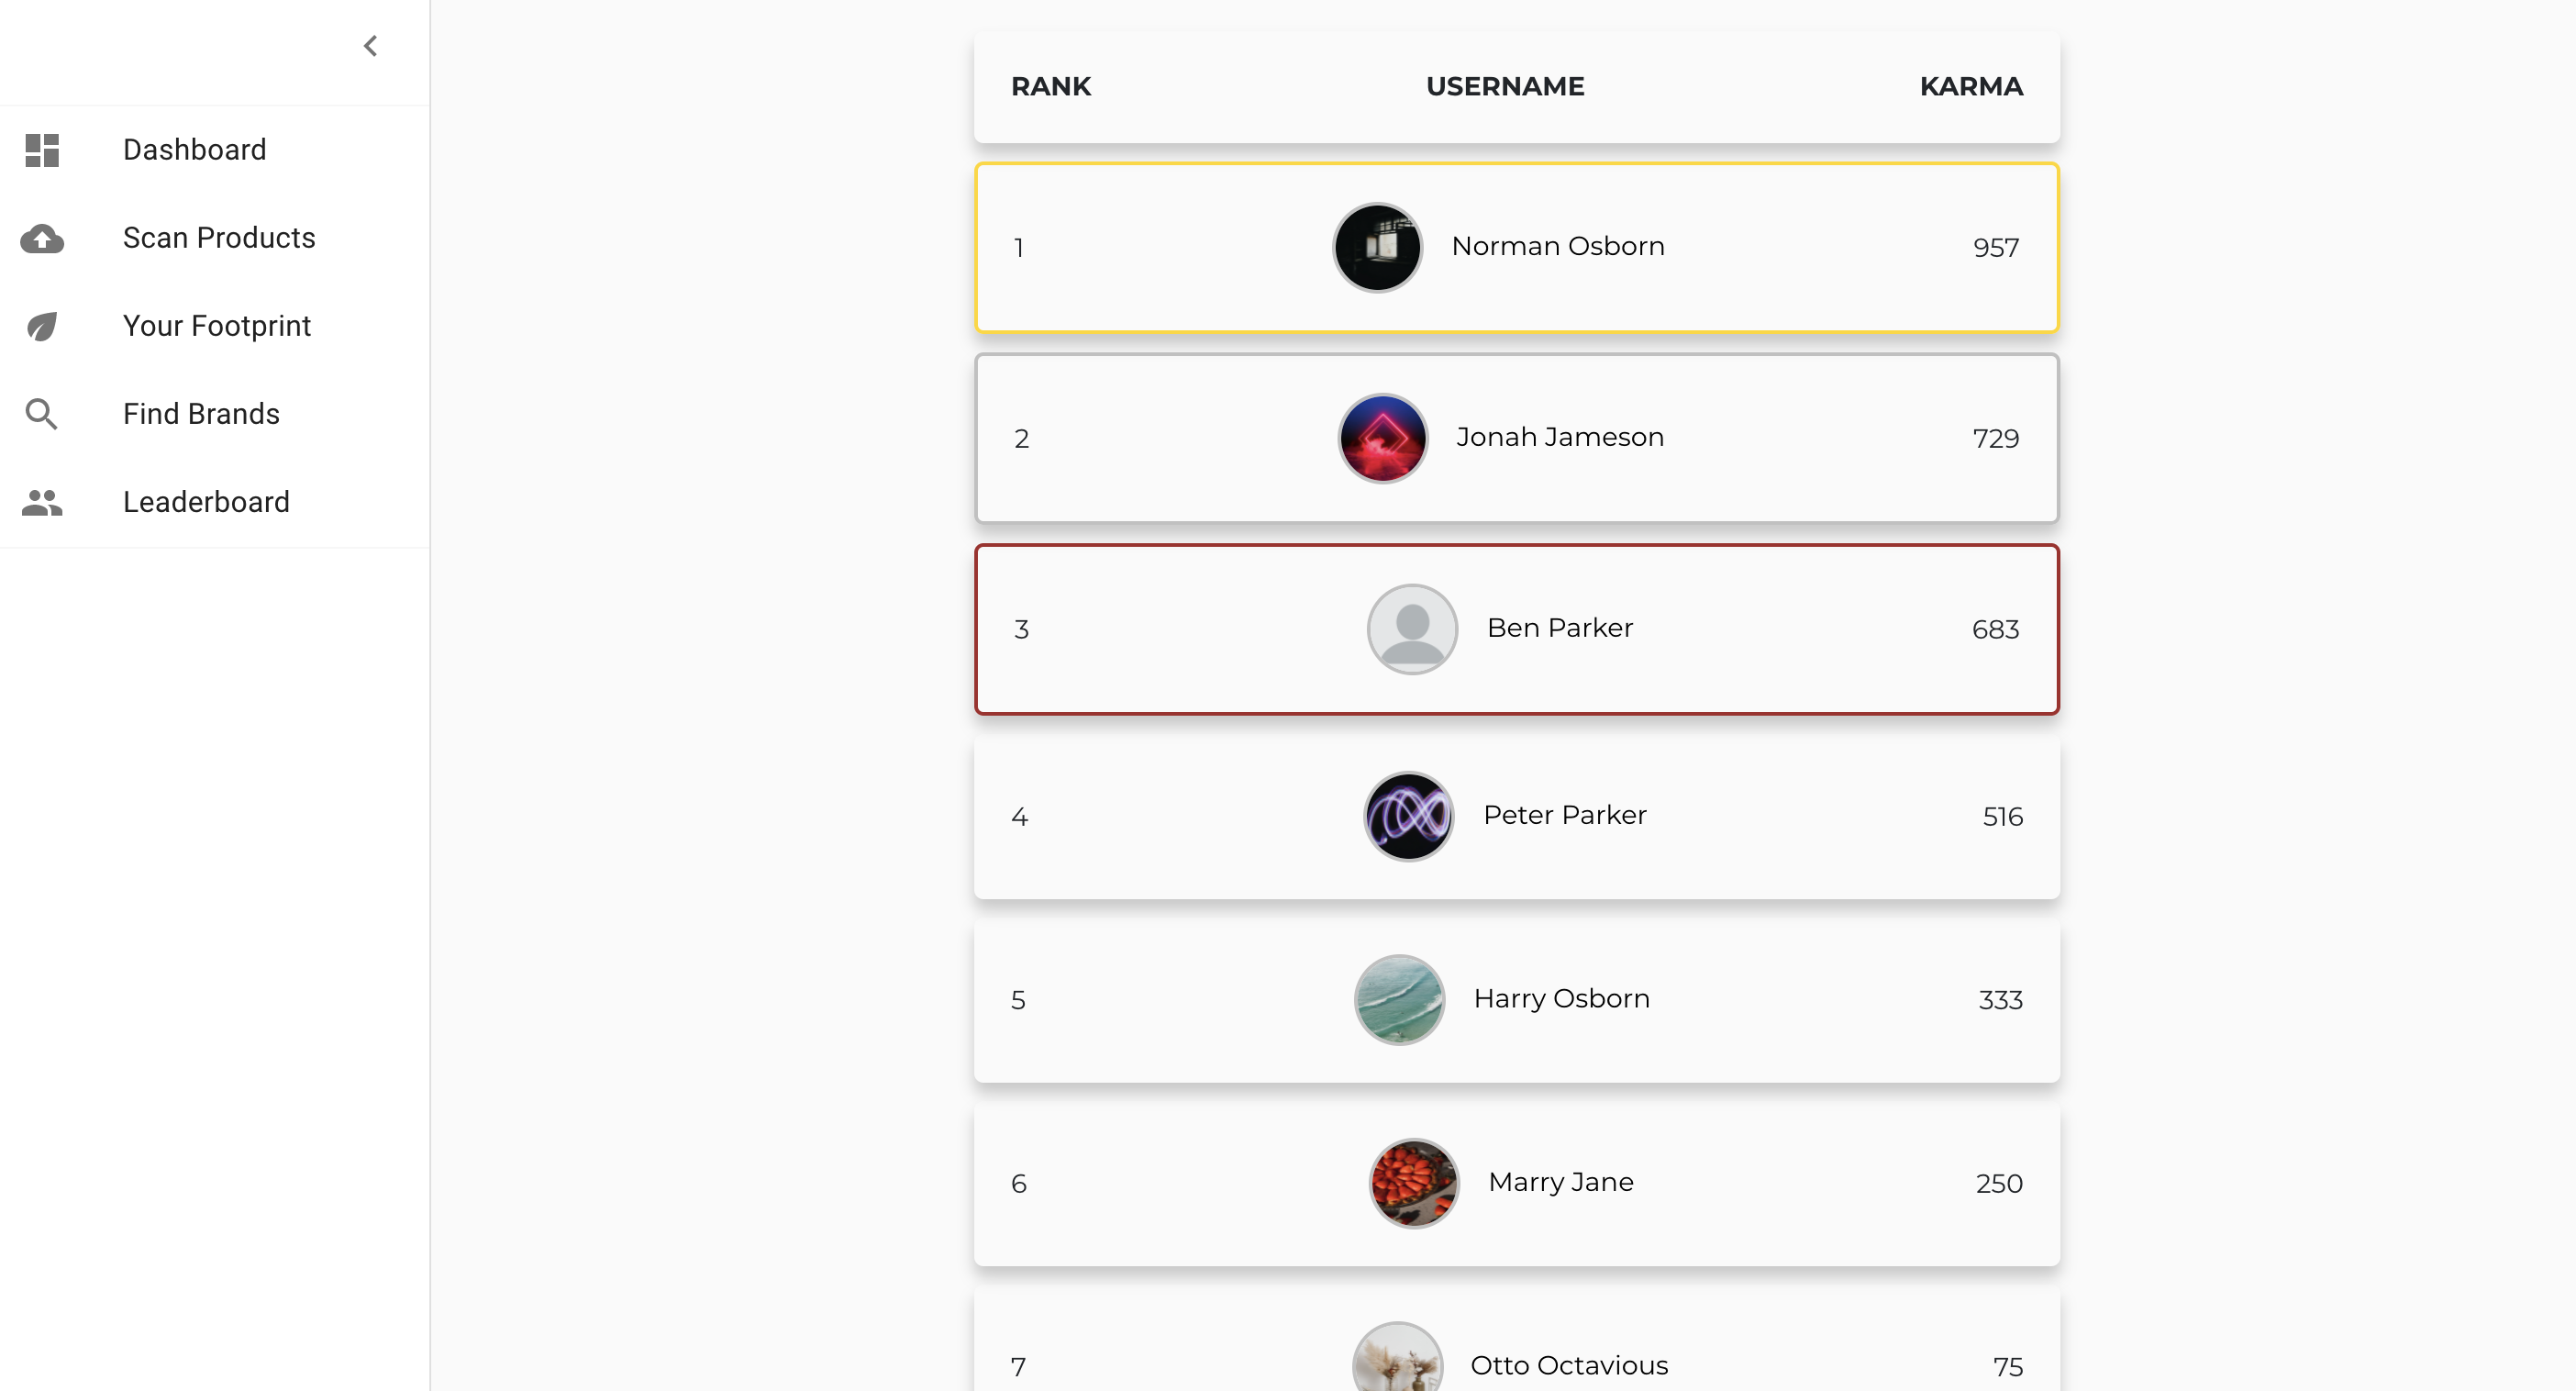Click Peter Parker's neon swirl avatar
Viewport: 2576px width, 1391px height.
[x=1408, y=816]
